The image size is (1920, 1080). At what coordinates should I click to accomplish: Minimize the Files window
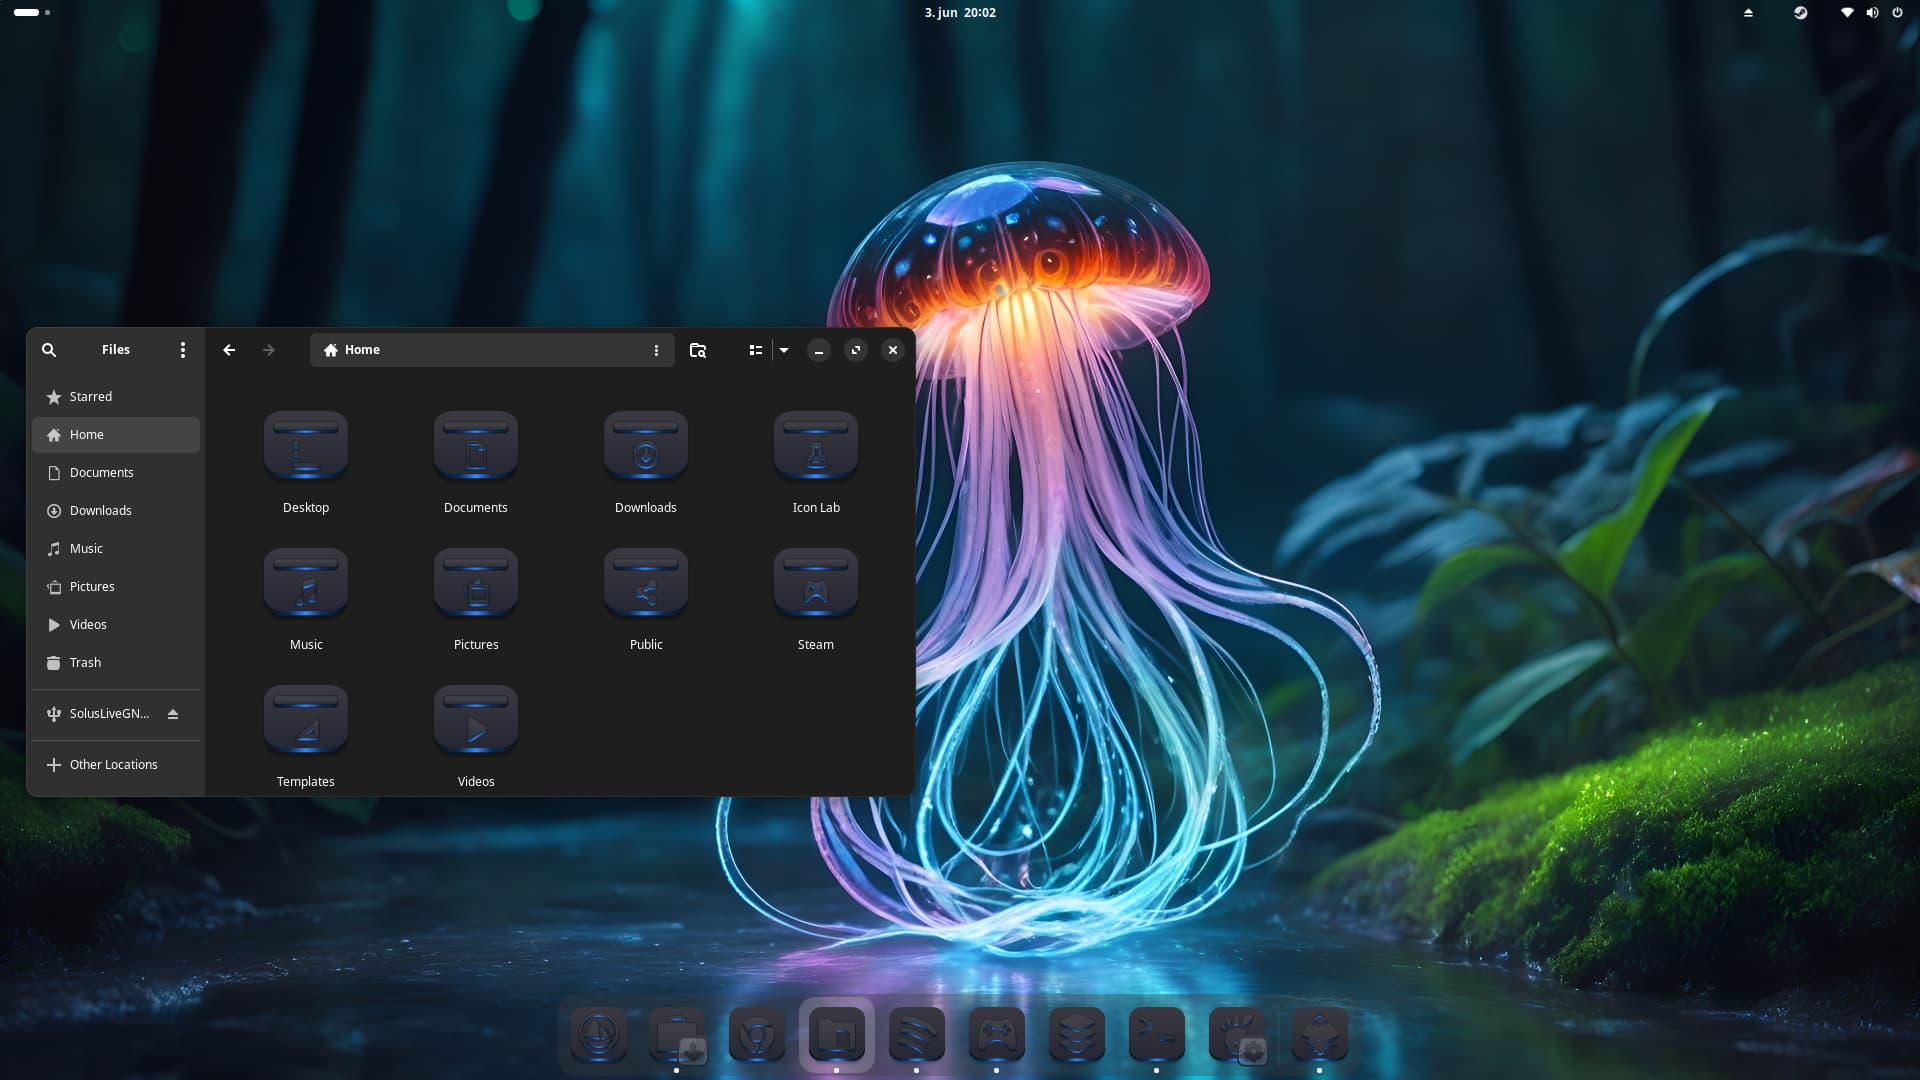click(x=819, y=350)
